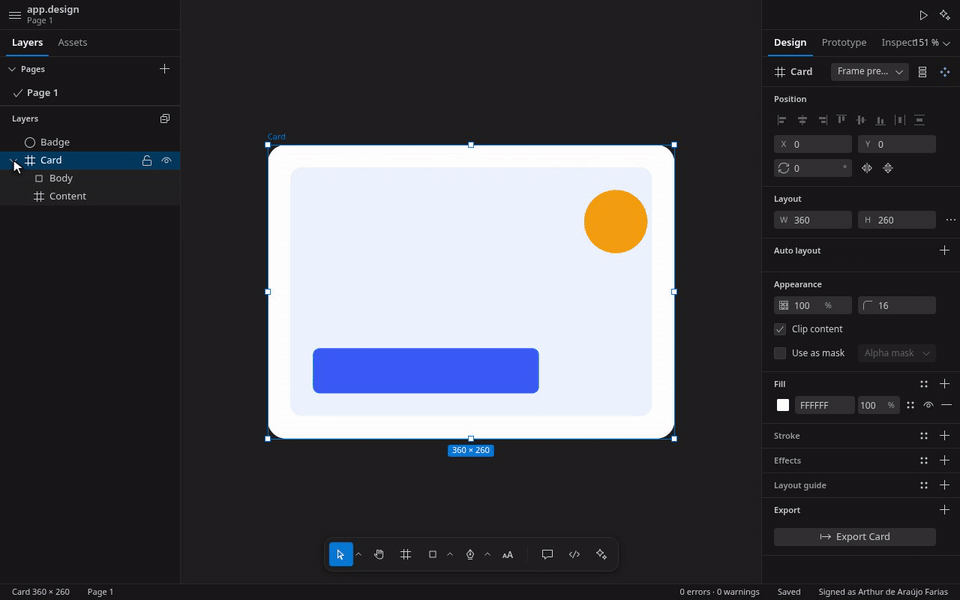Screen dimensions: 960x600
Task: Align left
Action: 782,120
